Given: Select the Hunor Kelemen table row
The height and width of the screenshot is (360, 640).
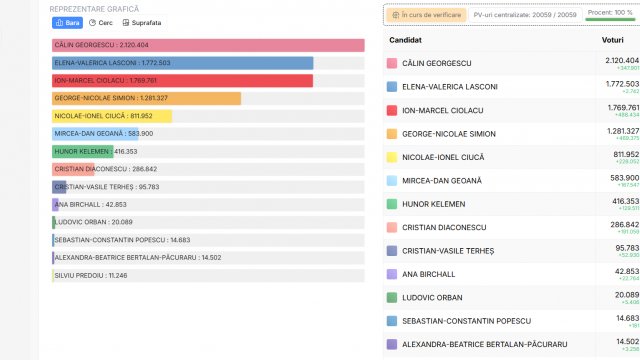Looking at the screenshot, I should 511,204.
